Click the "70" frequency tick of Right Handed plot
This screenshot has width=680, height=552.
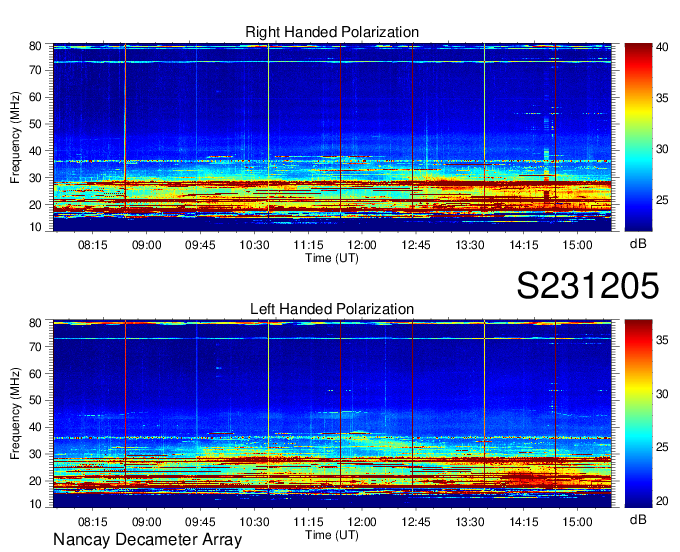(x=35, y=70)
